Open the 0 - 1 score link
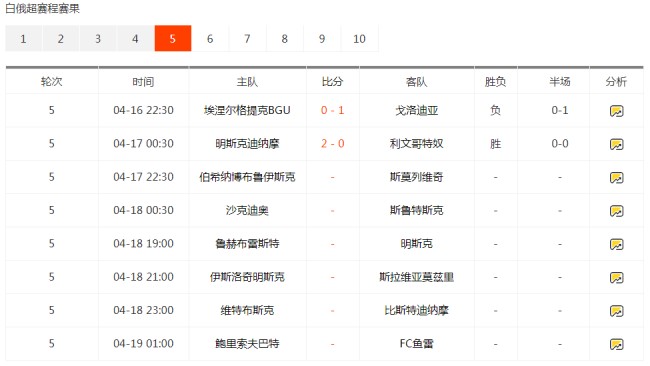This screenshot has height=366, width=650. [x=332, y=110]
